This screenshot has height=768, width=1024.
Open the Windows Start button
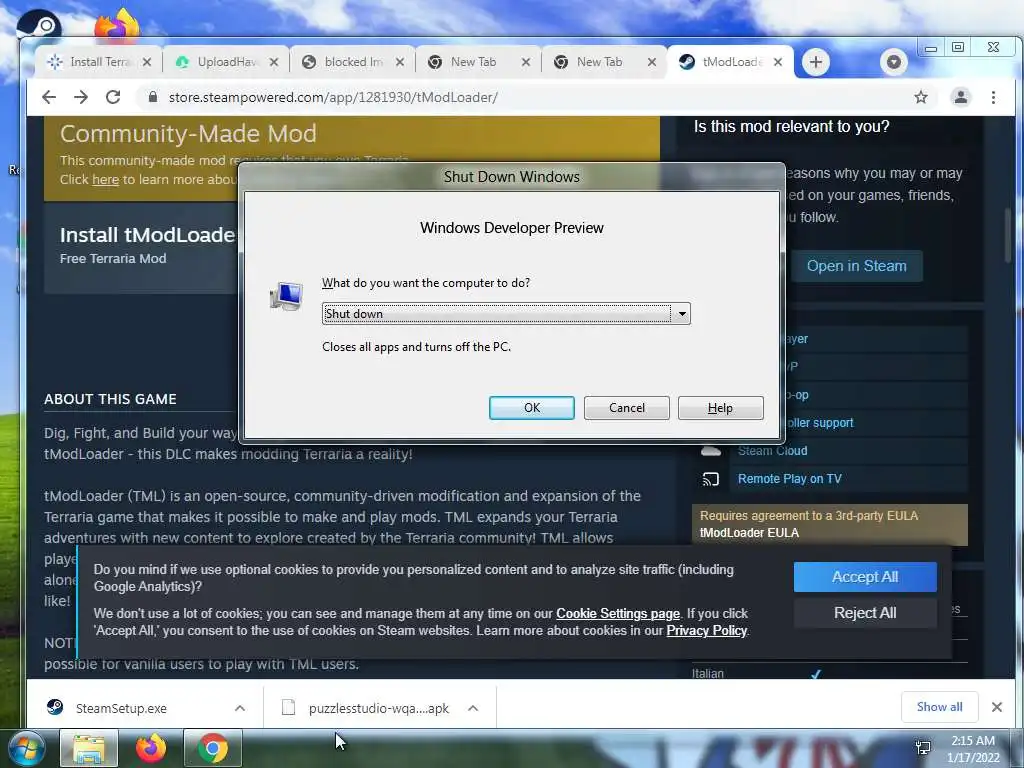[26, 748]
